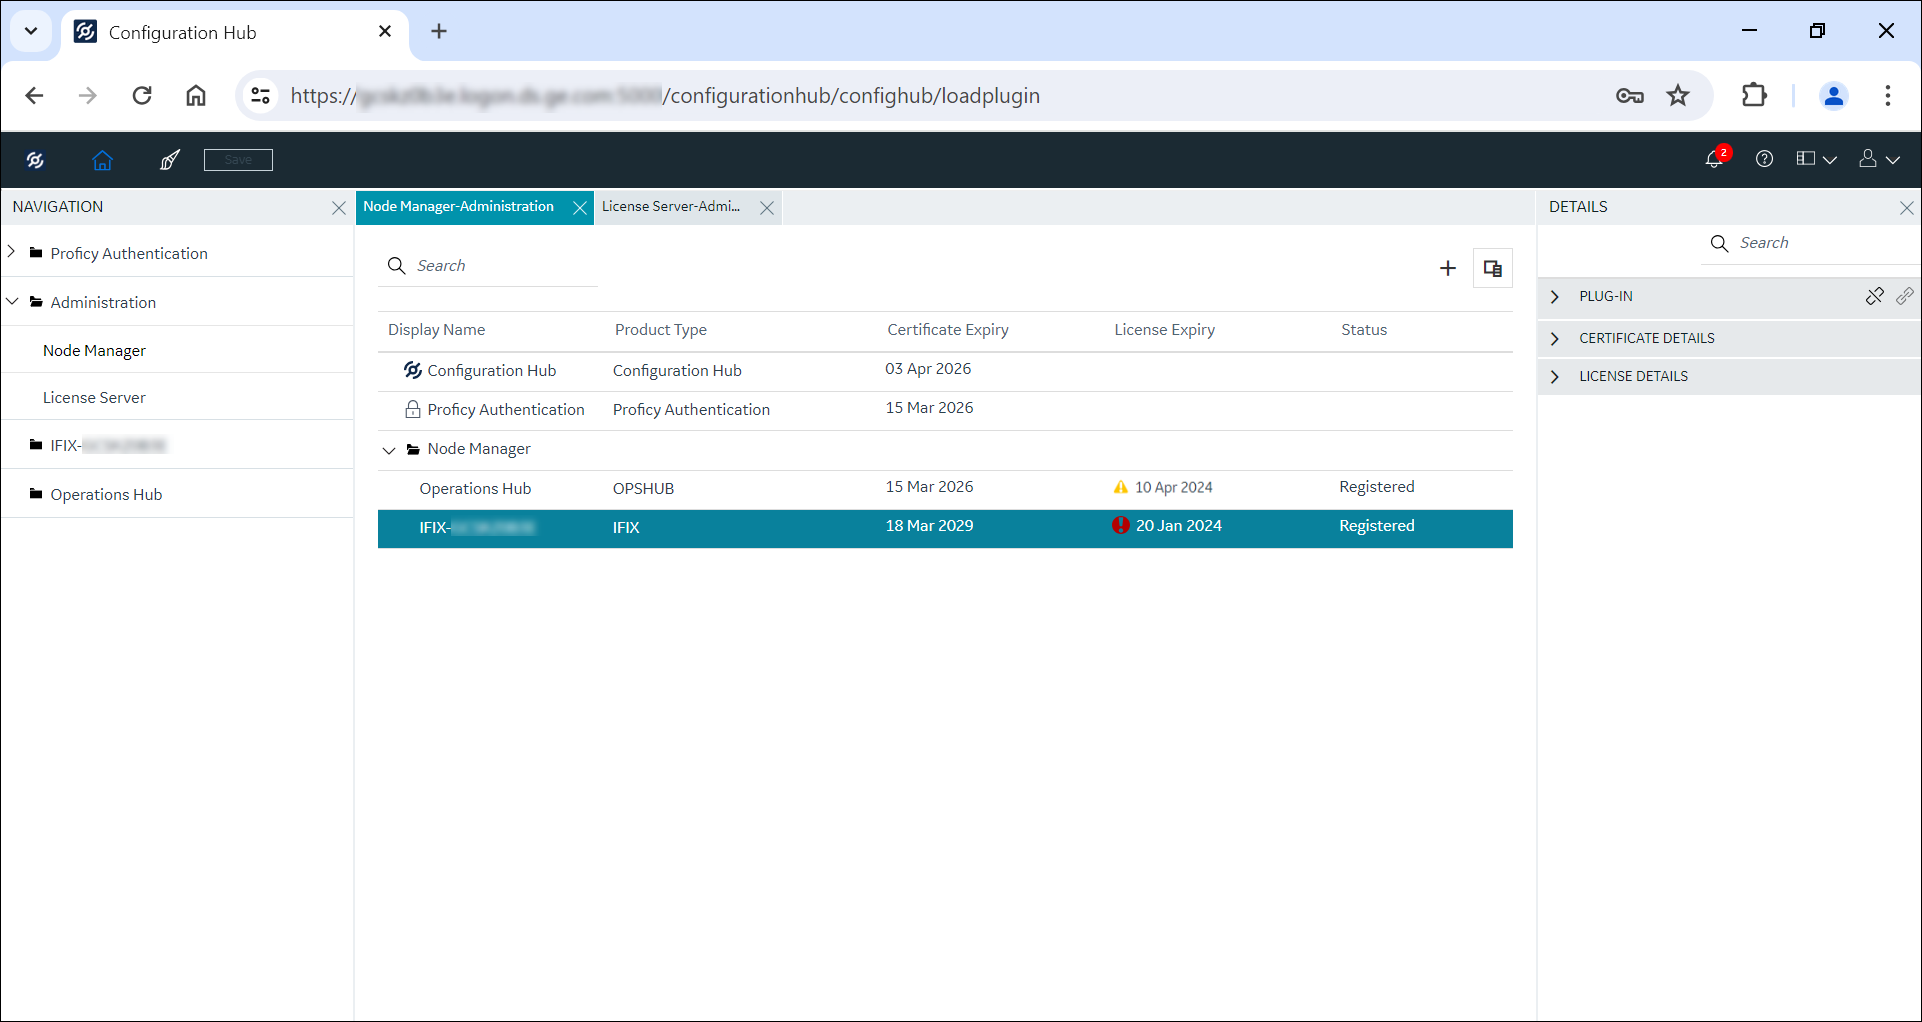Open the notifications bell icon

[x=1715, y=159]
